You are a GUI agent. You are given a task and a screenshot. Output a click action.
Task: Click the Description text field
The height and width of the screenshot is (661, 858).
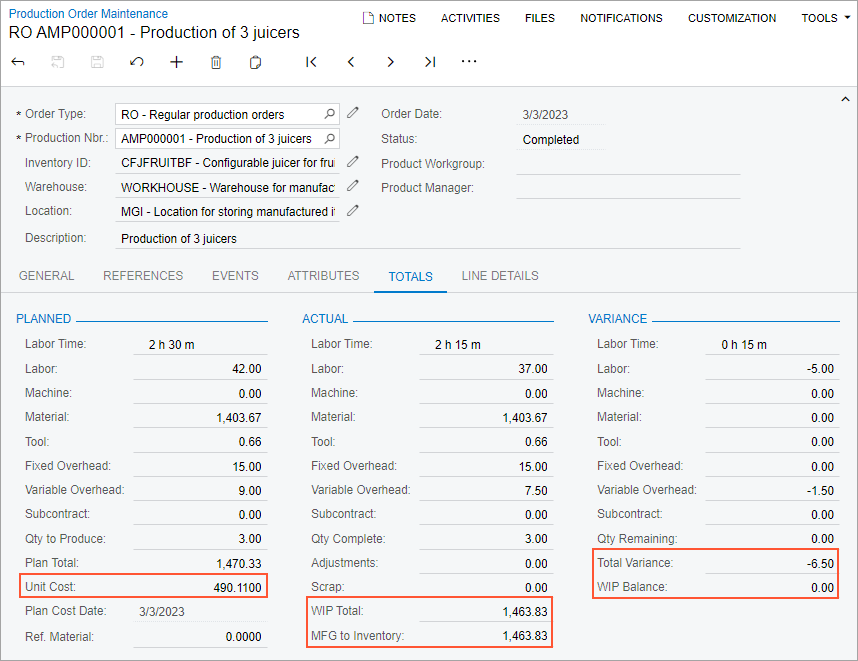click(428, 239)
